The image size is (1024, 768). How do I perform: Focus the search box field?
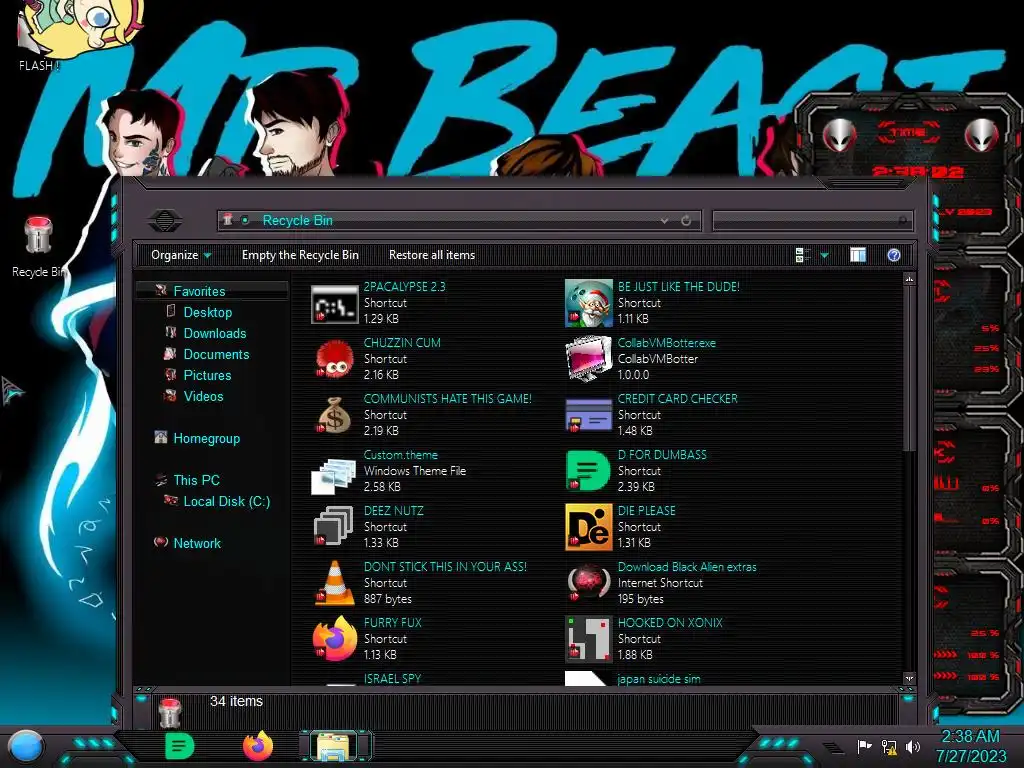pyautogui.click(x=812, y=221)
